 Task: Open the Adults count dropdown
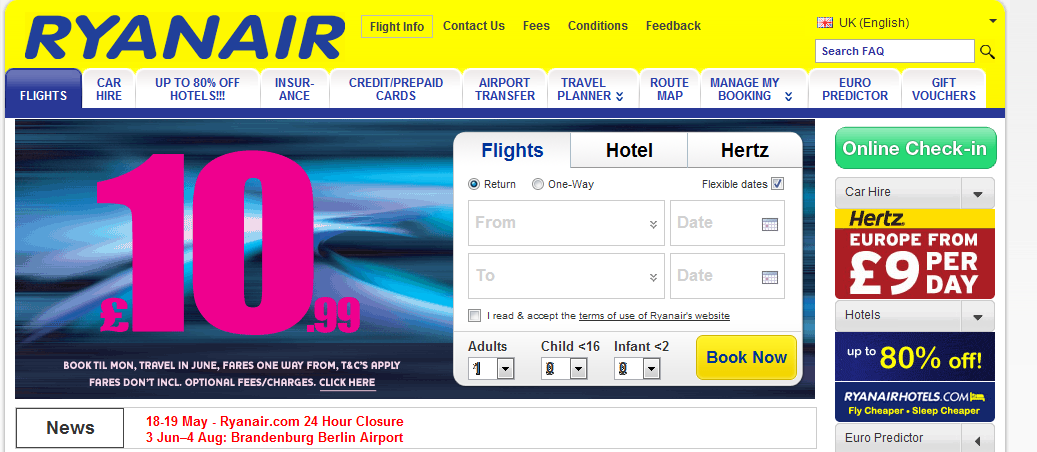coord(491,369)
